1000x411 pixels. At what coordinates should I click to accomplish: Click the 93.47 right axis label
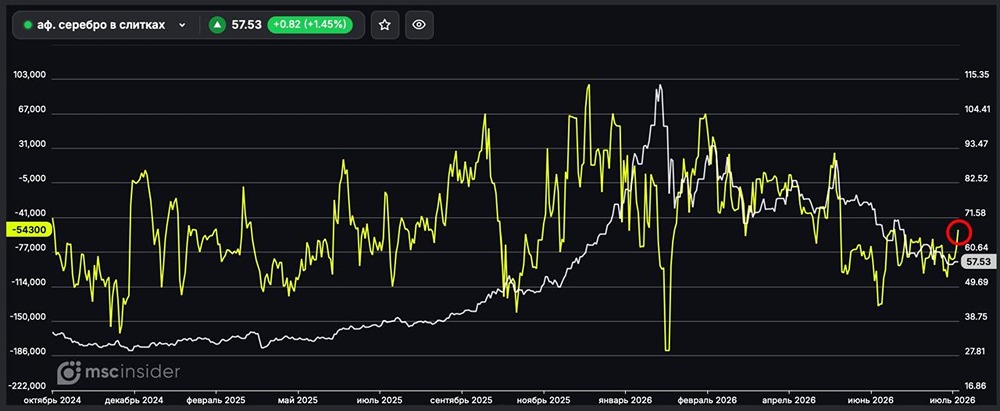pos(976,144)
